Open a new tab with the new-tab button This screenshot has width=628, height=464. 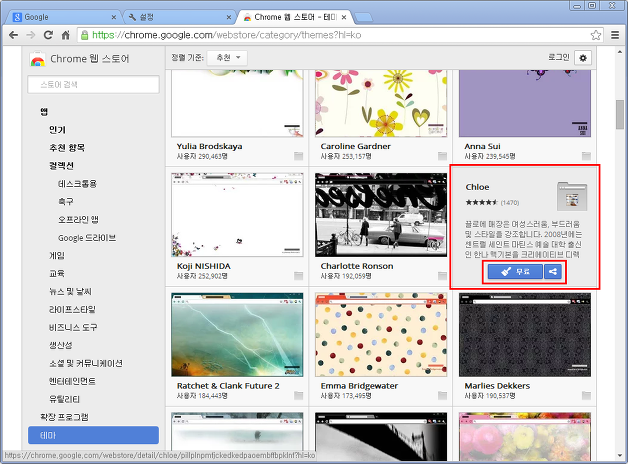pyautogui.click(x=363, y=17)
